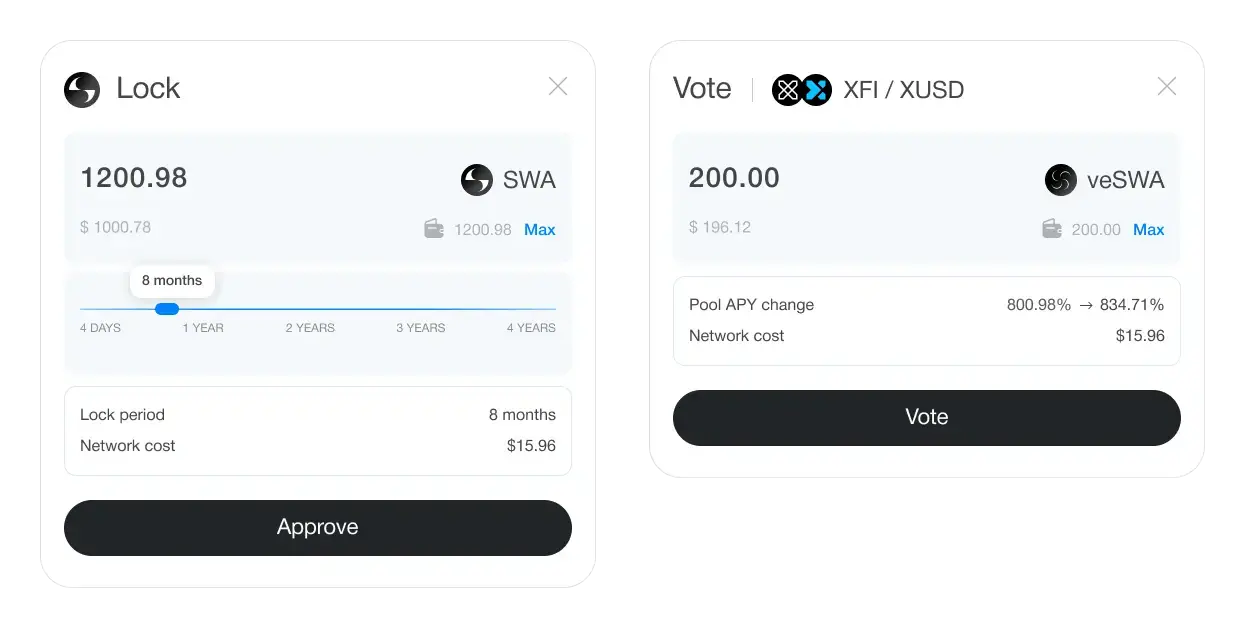Click the SWA logo in the Lock header
1245x628 pixels.
[x=81, y=89]
